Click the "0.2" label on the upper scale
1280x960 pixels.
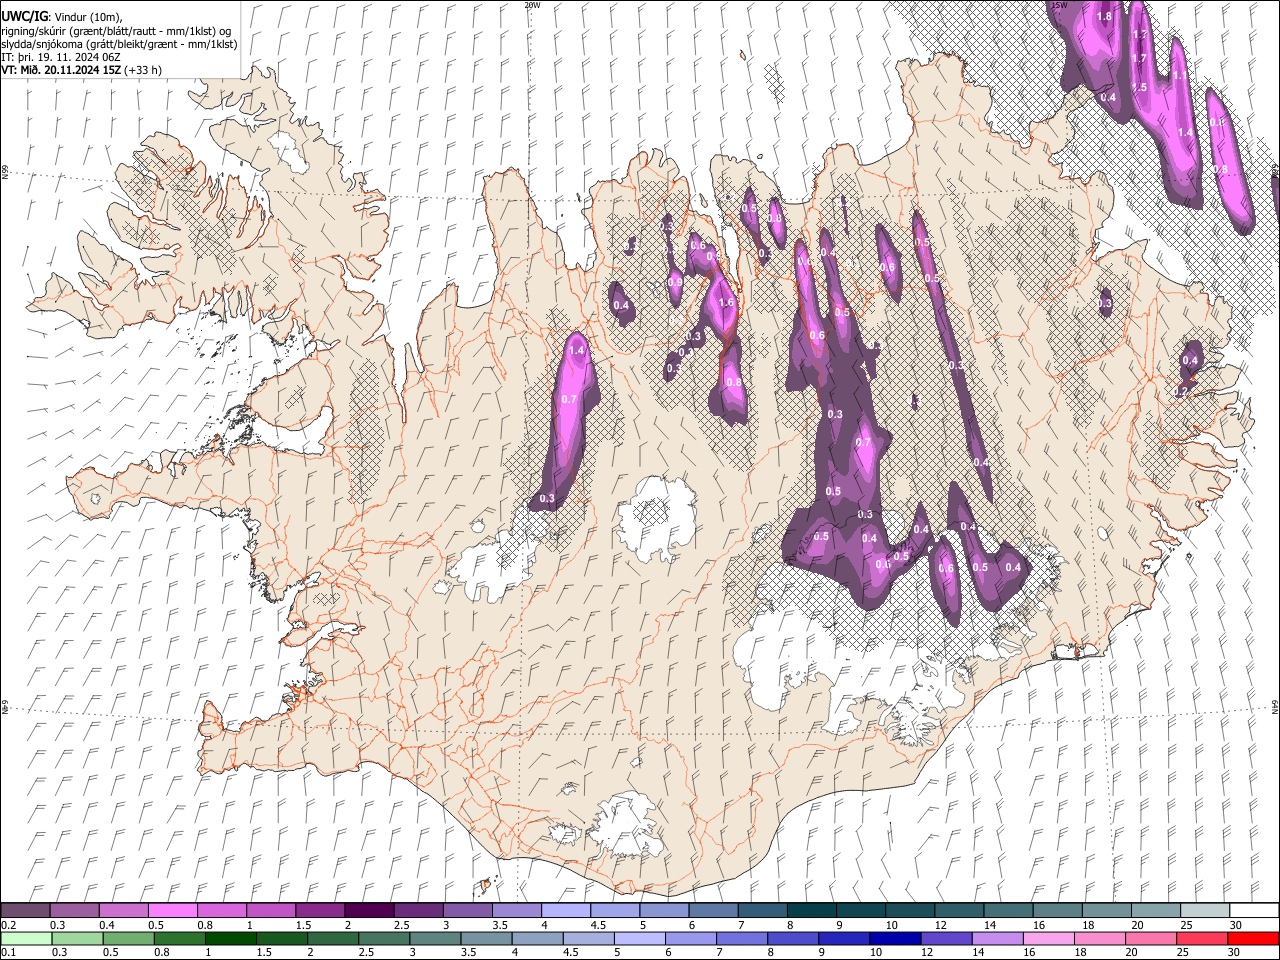pyautogui.click(x=9, y=925)
